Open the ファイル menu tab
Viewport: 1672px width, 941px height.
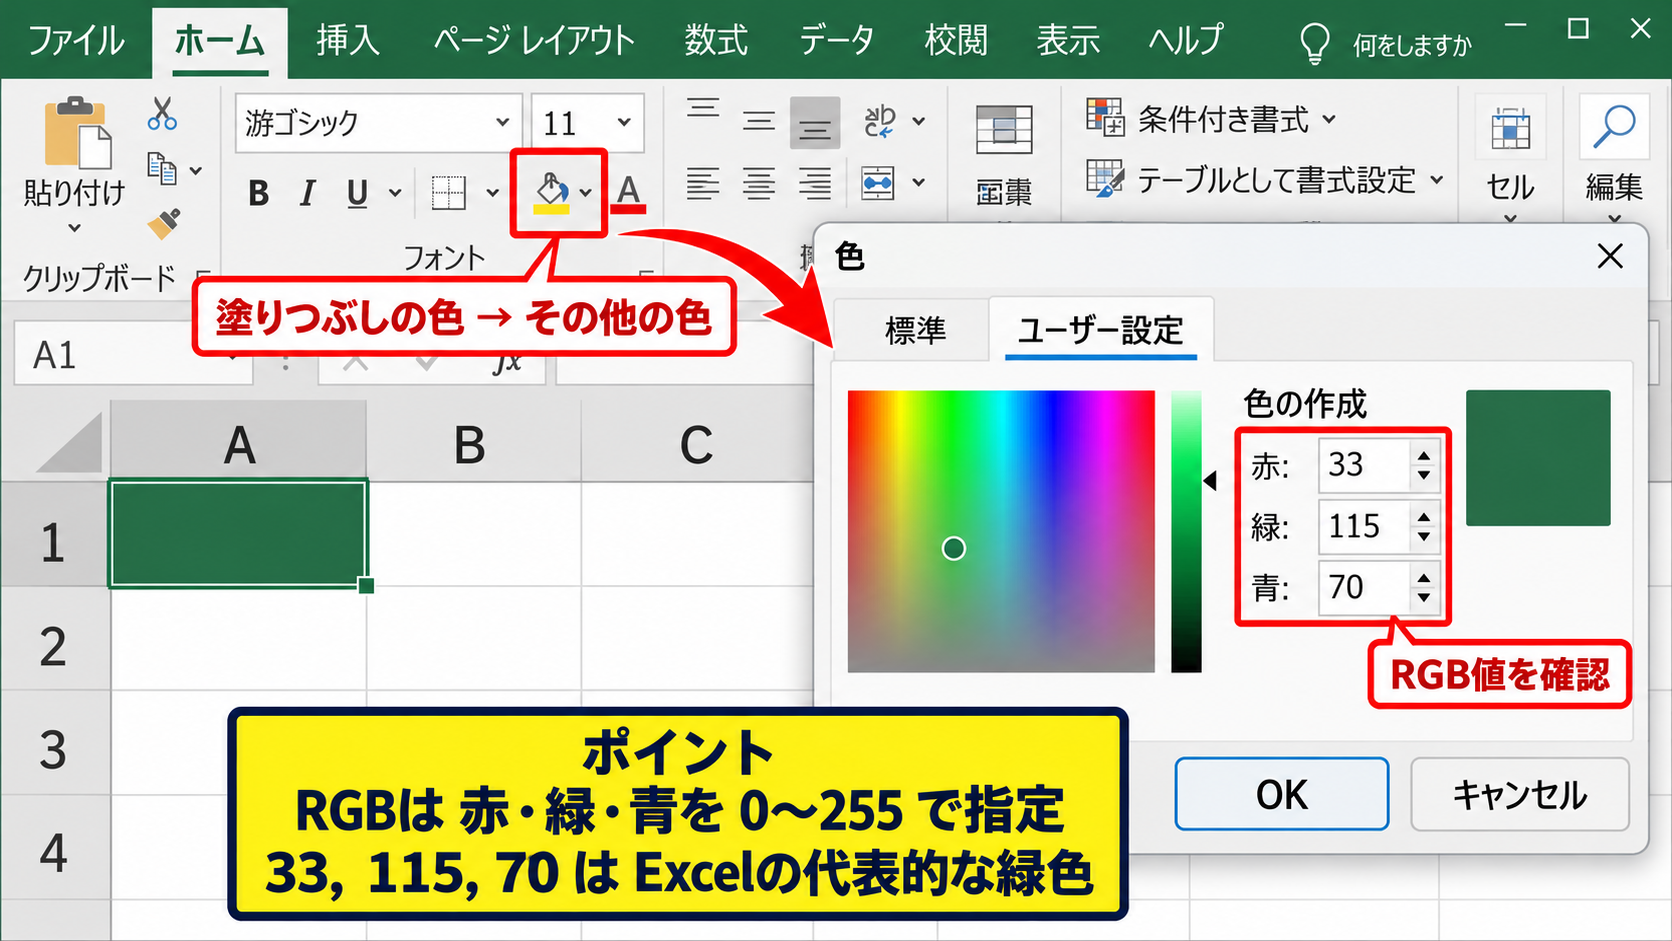click(76, 41)
